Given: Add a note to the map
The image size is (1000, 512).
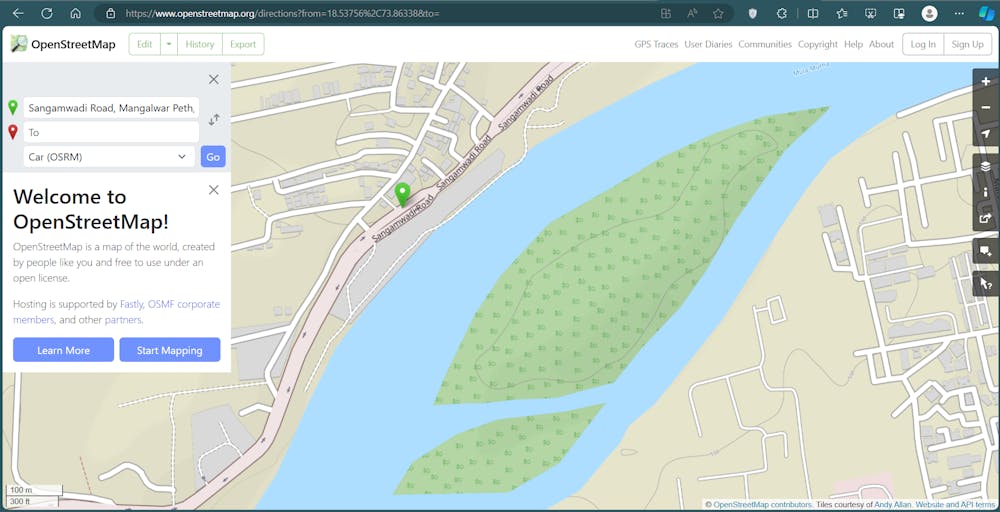Looking at the screenshot, I should 986,251.
